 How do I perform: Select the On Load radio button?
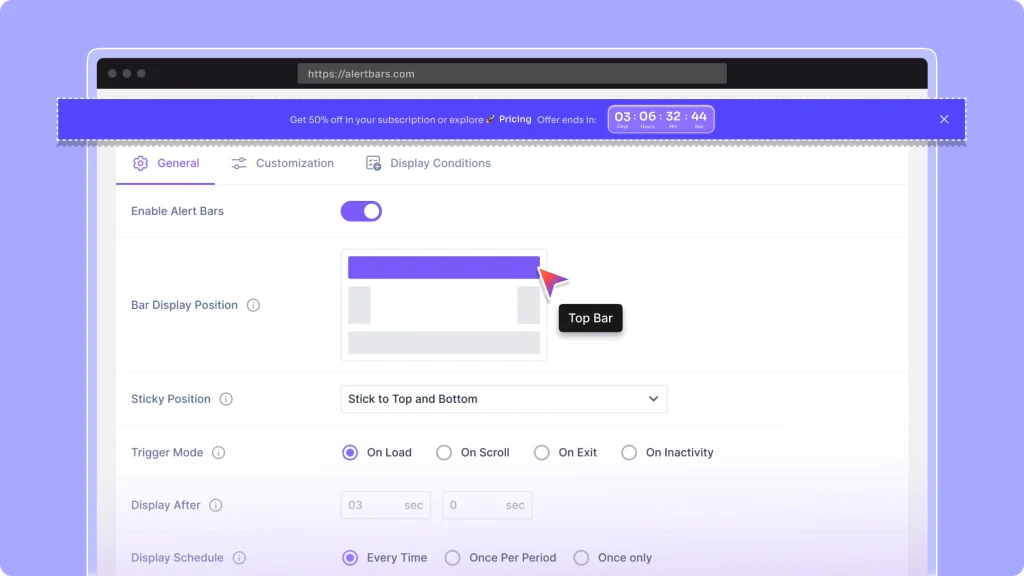[x=350, y=453]
